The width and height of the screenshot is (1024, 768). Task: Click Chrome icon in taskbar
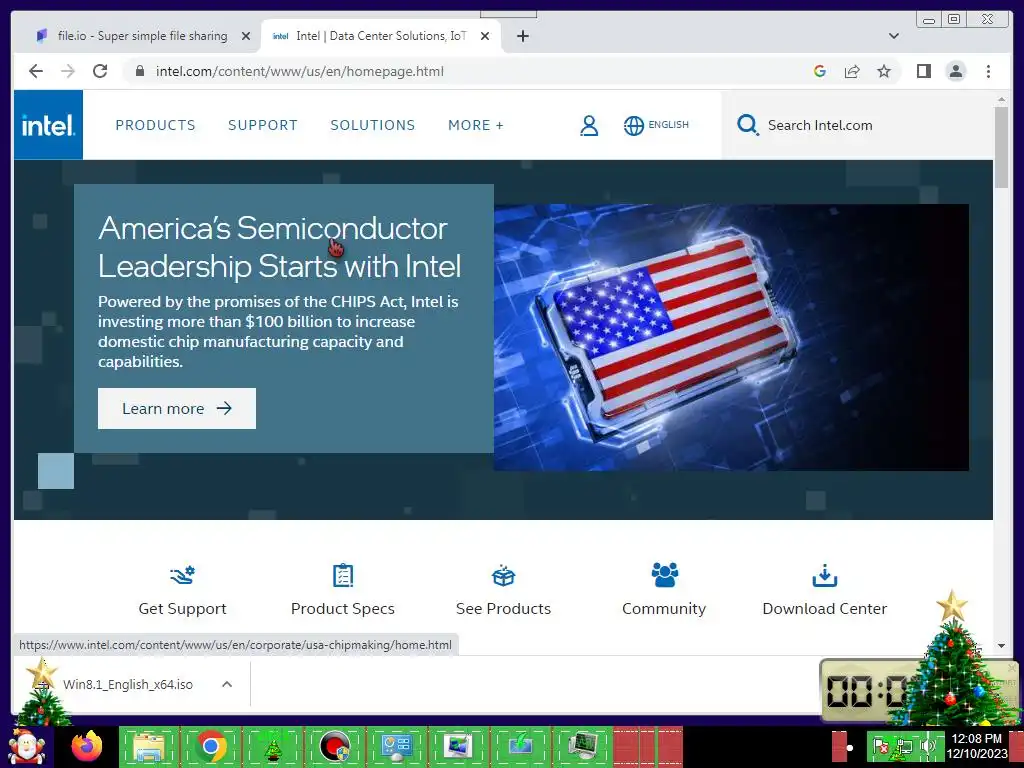(x=211, y=746)
